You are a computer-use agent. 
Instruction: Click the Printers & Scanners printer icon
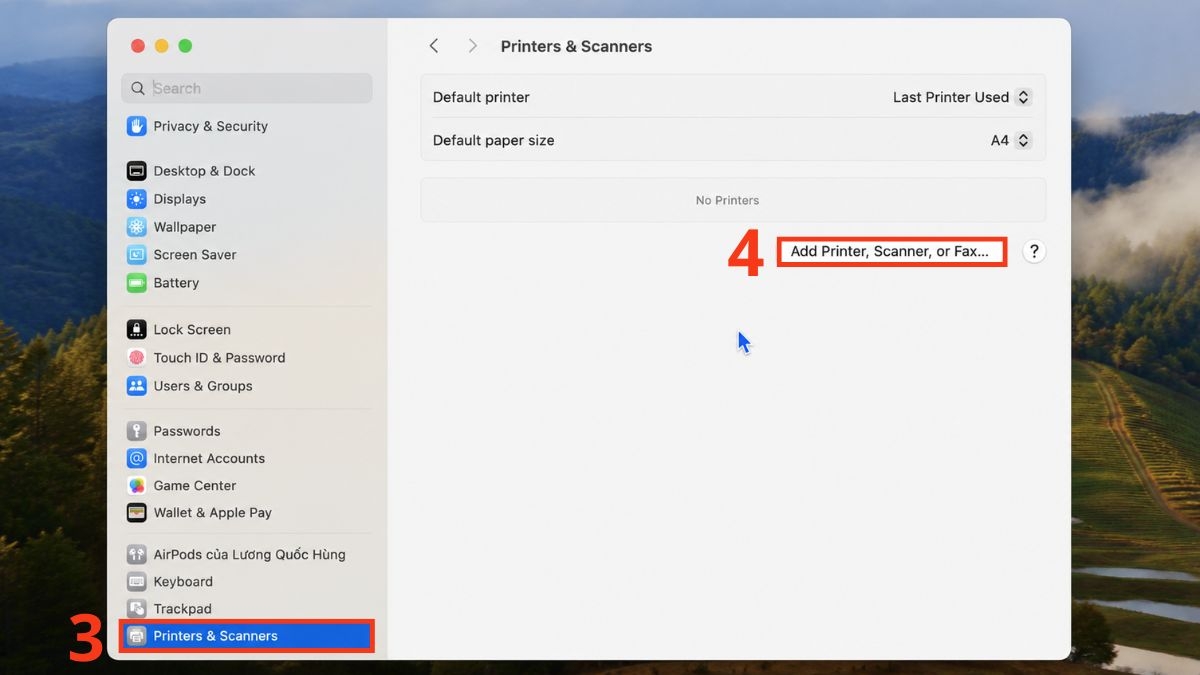pyautogui.click(x=137, y=635)
